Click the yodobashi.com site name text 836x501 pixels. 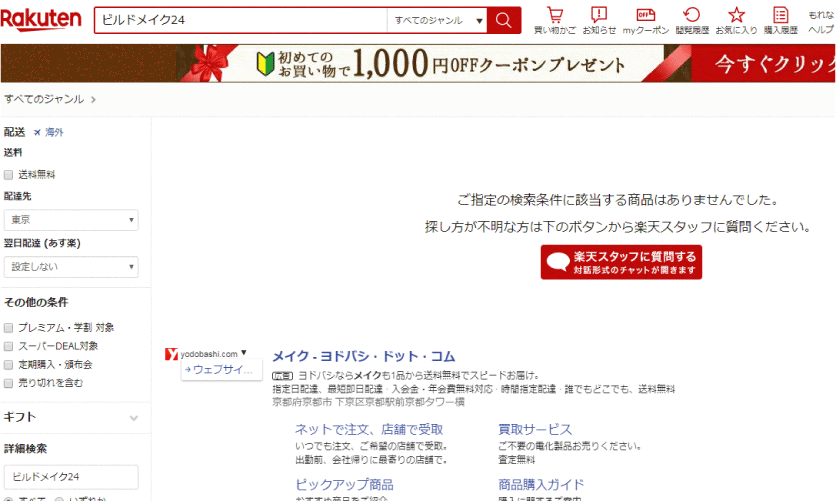point(209,354)
